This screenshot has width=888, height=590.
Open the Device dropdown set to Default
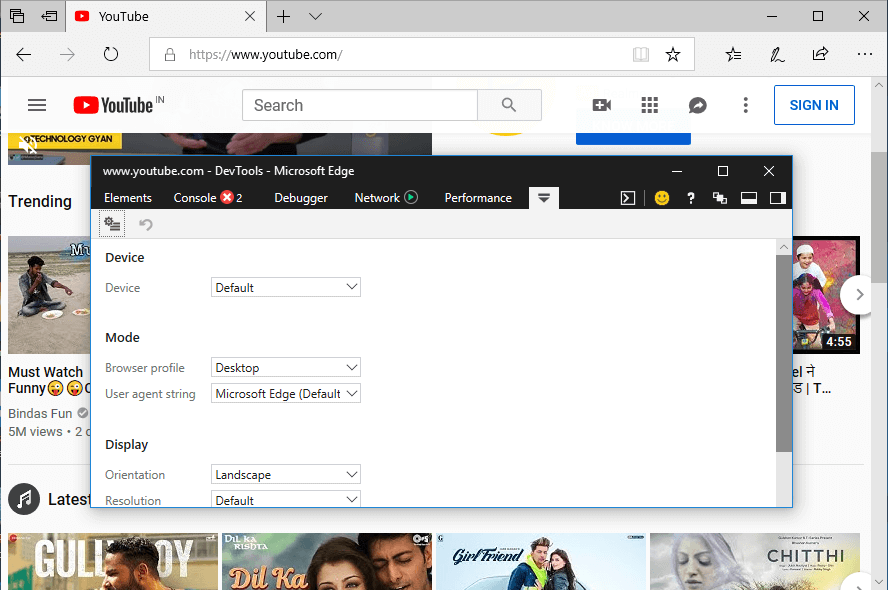(286, 287)
